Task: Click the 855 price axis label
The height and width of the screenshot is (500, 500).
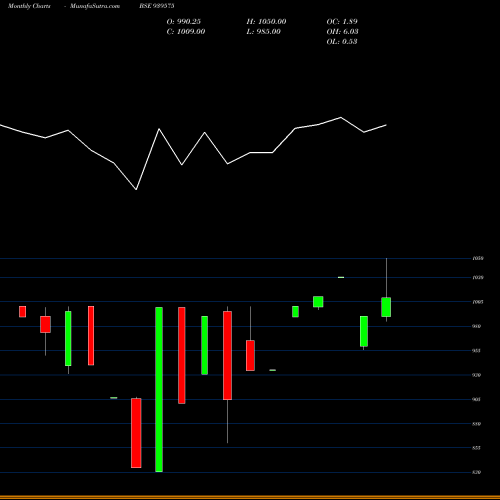Action: [477, 448]
